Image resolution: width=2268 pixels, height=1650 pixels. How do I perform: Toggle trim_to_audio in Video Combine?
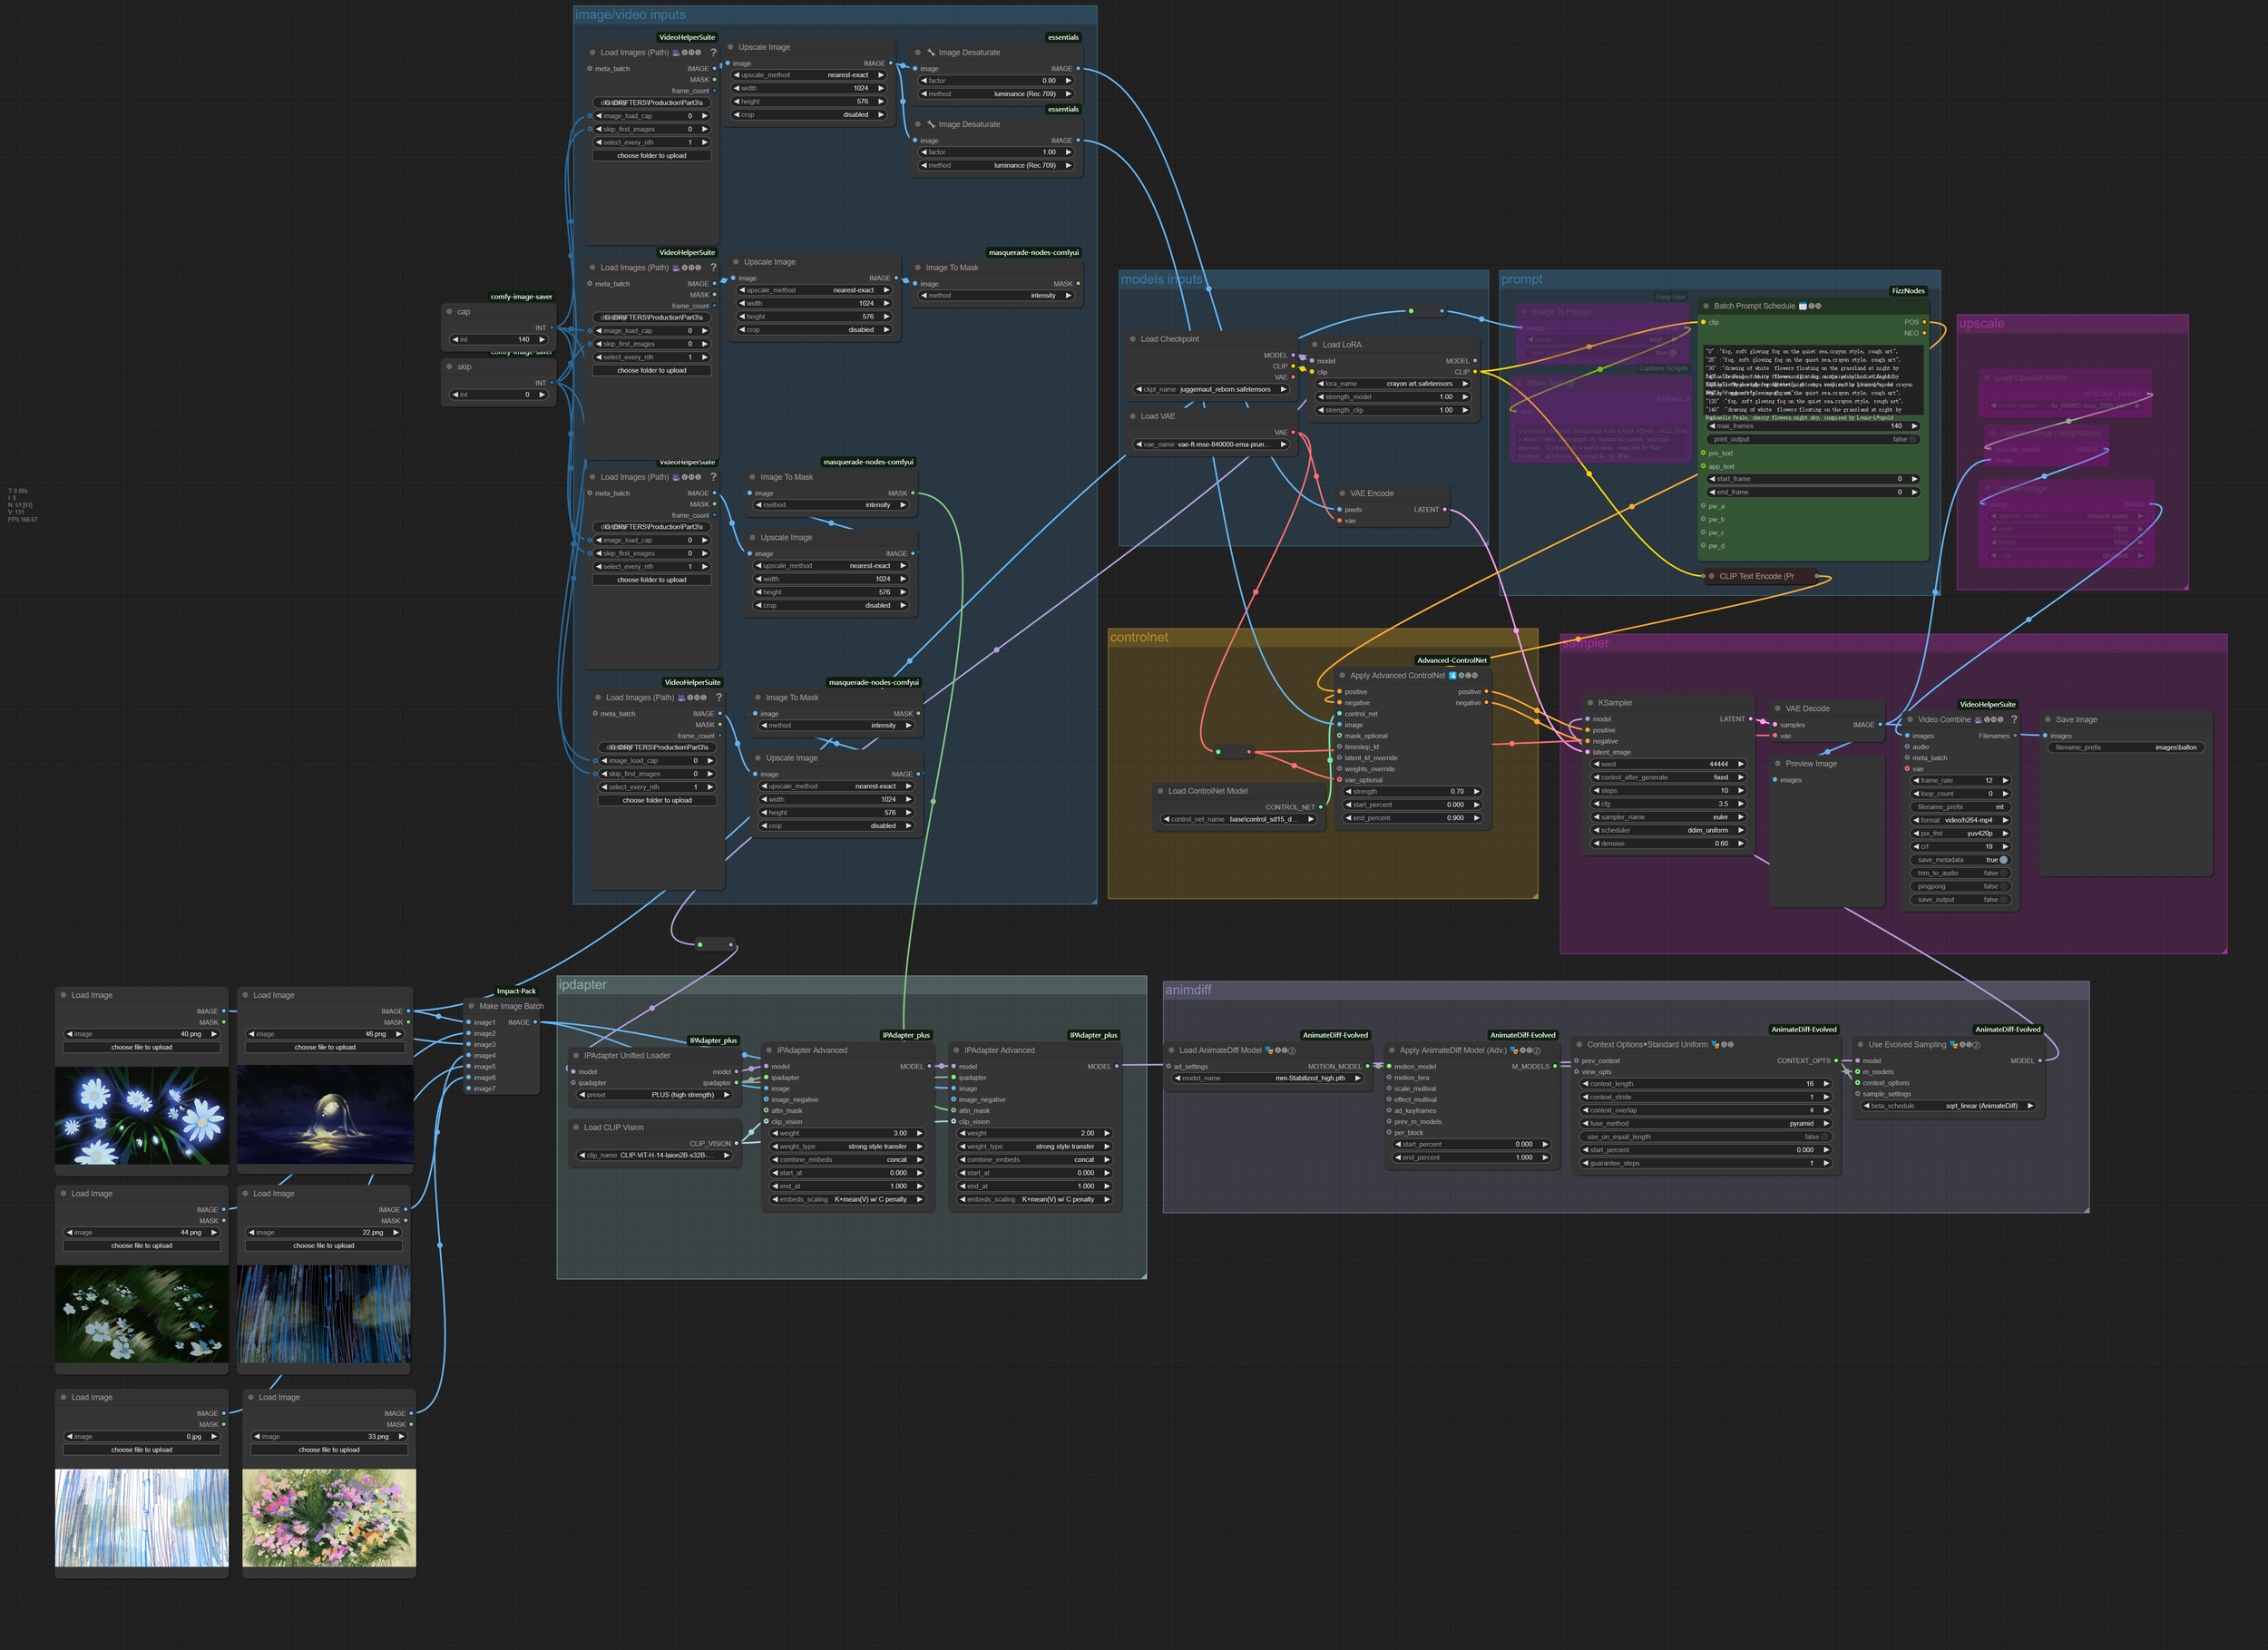pyautogui.click(x=1961, y=873)
